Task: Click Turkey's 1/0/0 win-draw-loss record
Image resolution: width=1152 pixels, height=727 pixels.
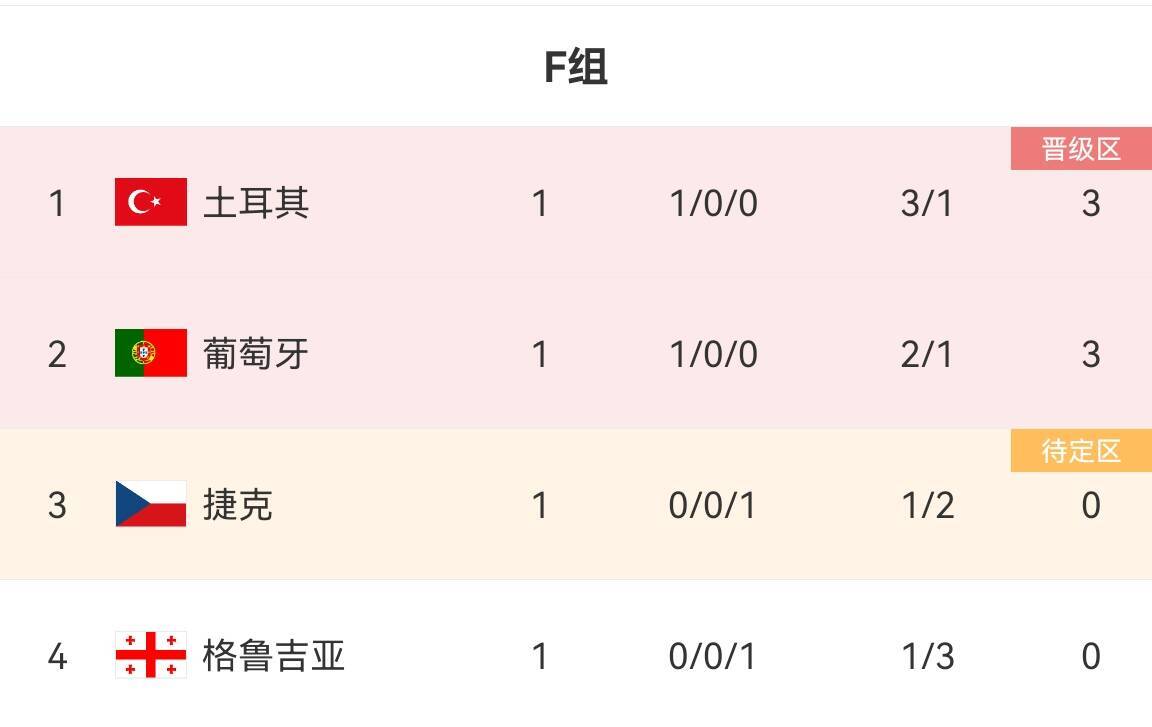Action: (713, 203)
